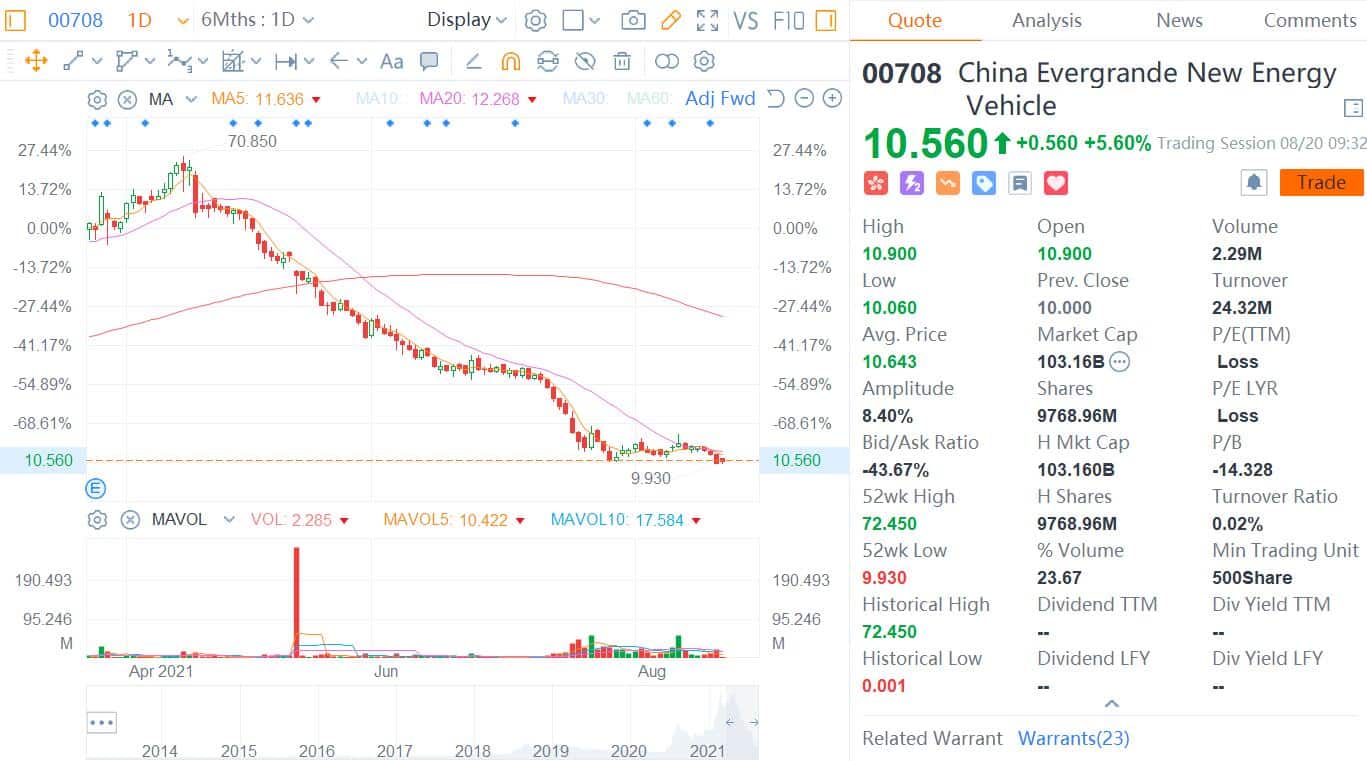
Task: Remove the MA indicator with its x button
Action: coord(127,99)
